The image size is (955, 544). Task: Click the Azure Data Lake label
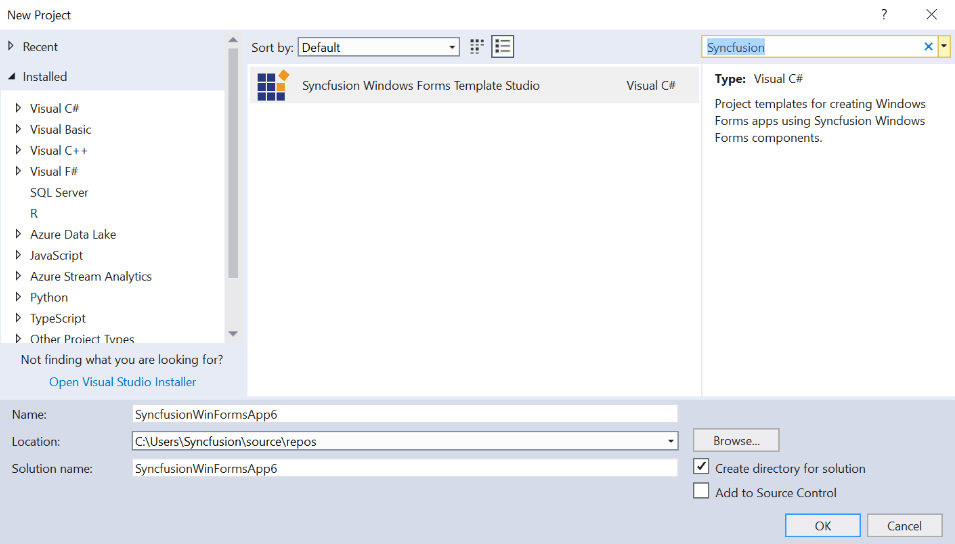[73, 234]
